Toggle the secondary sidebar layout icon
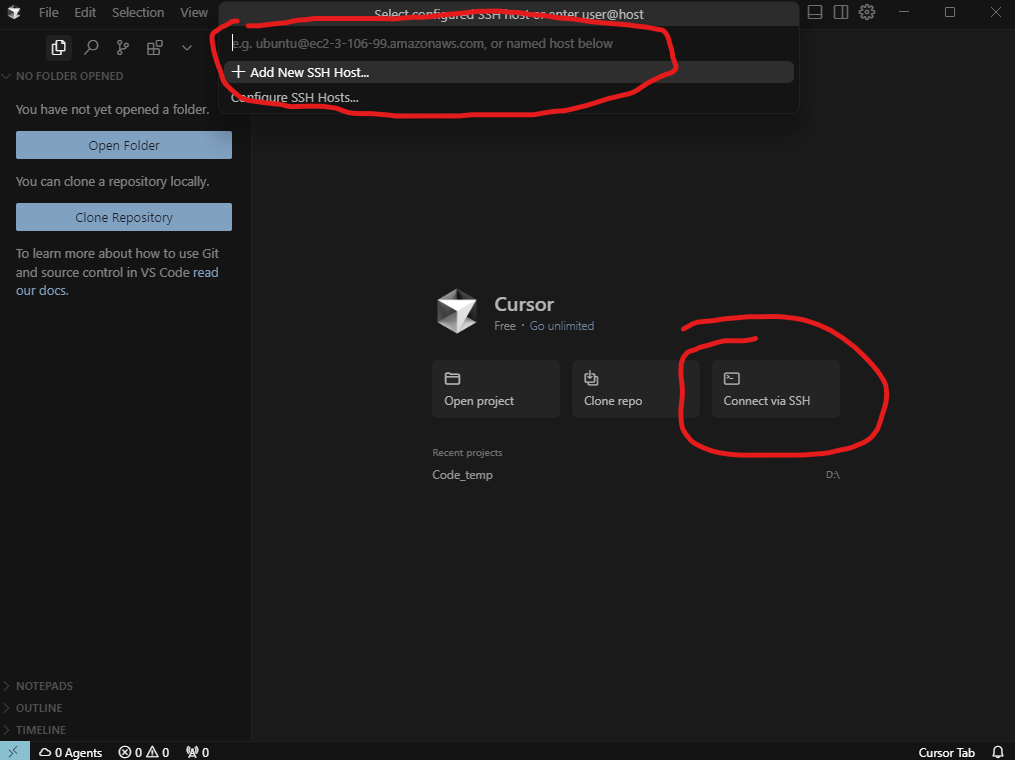Viewport: 1015px width, 760px height. pyautogui.click(x=841, y=12)
